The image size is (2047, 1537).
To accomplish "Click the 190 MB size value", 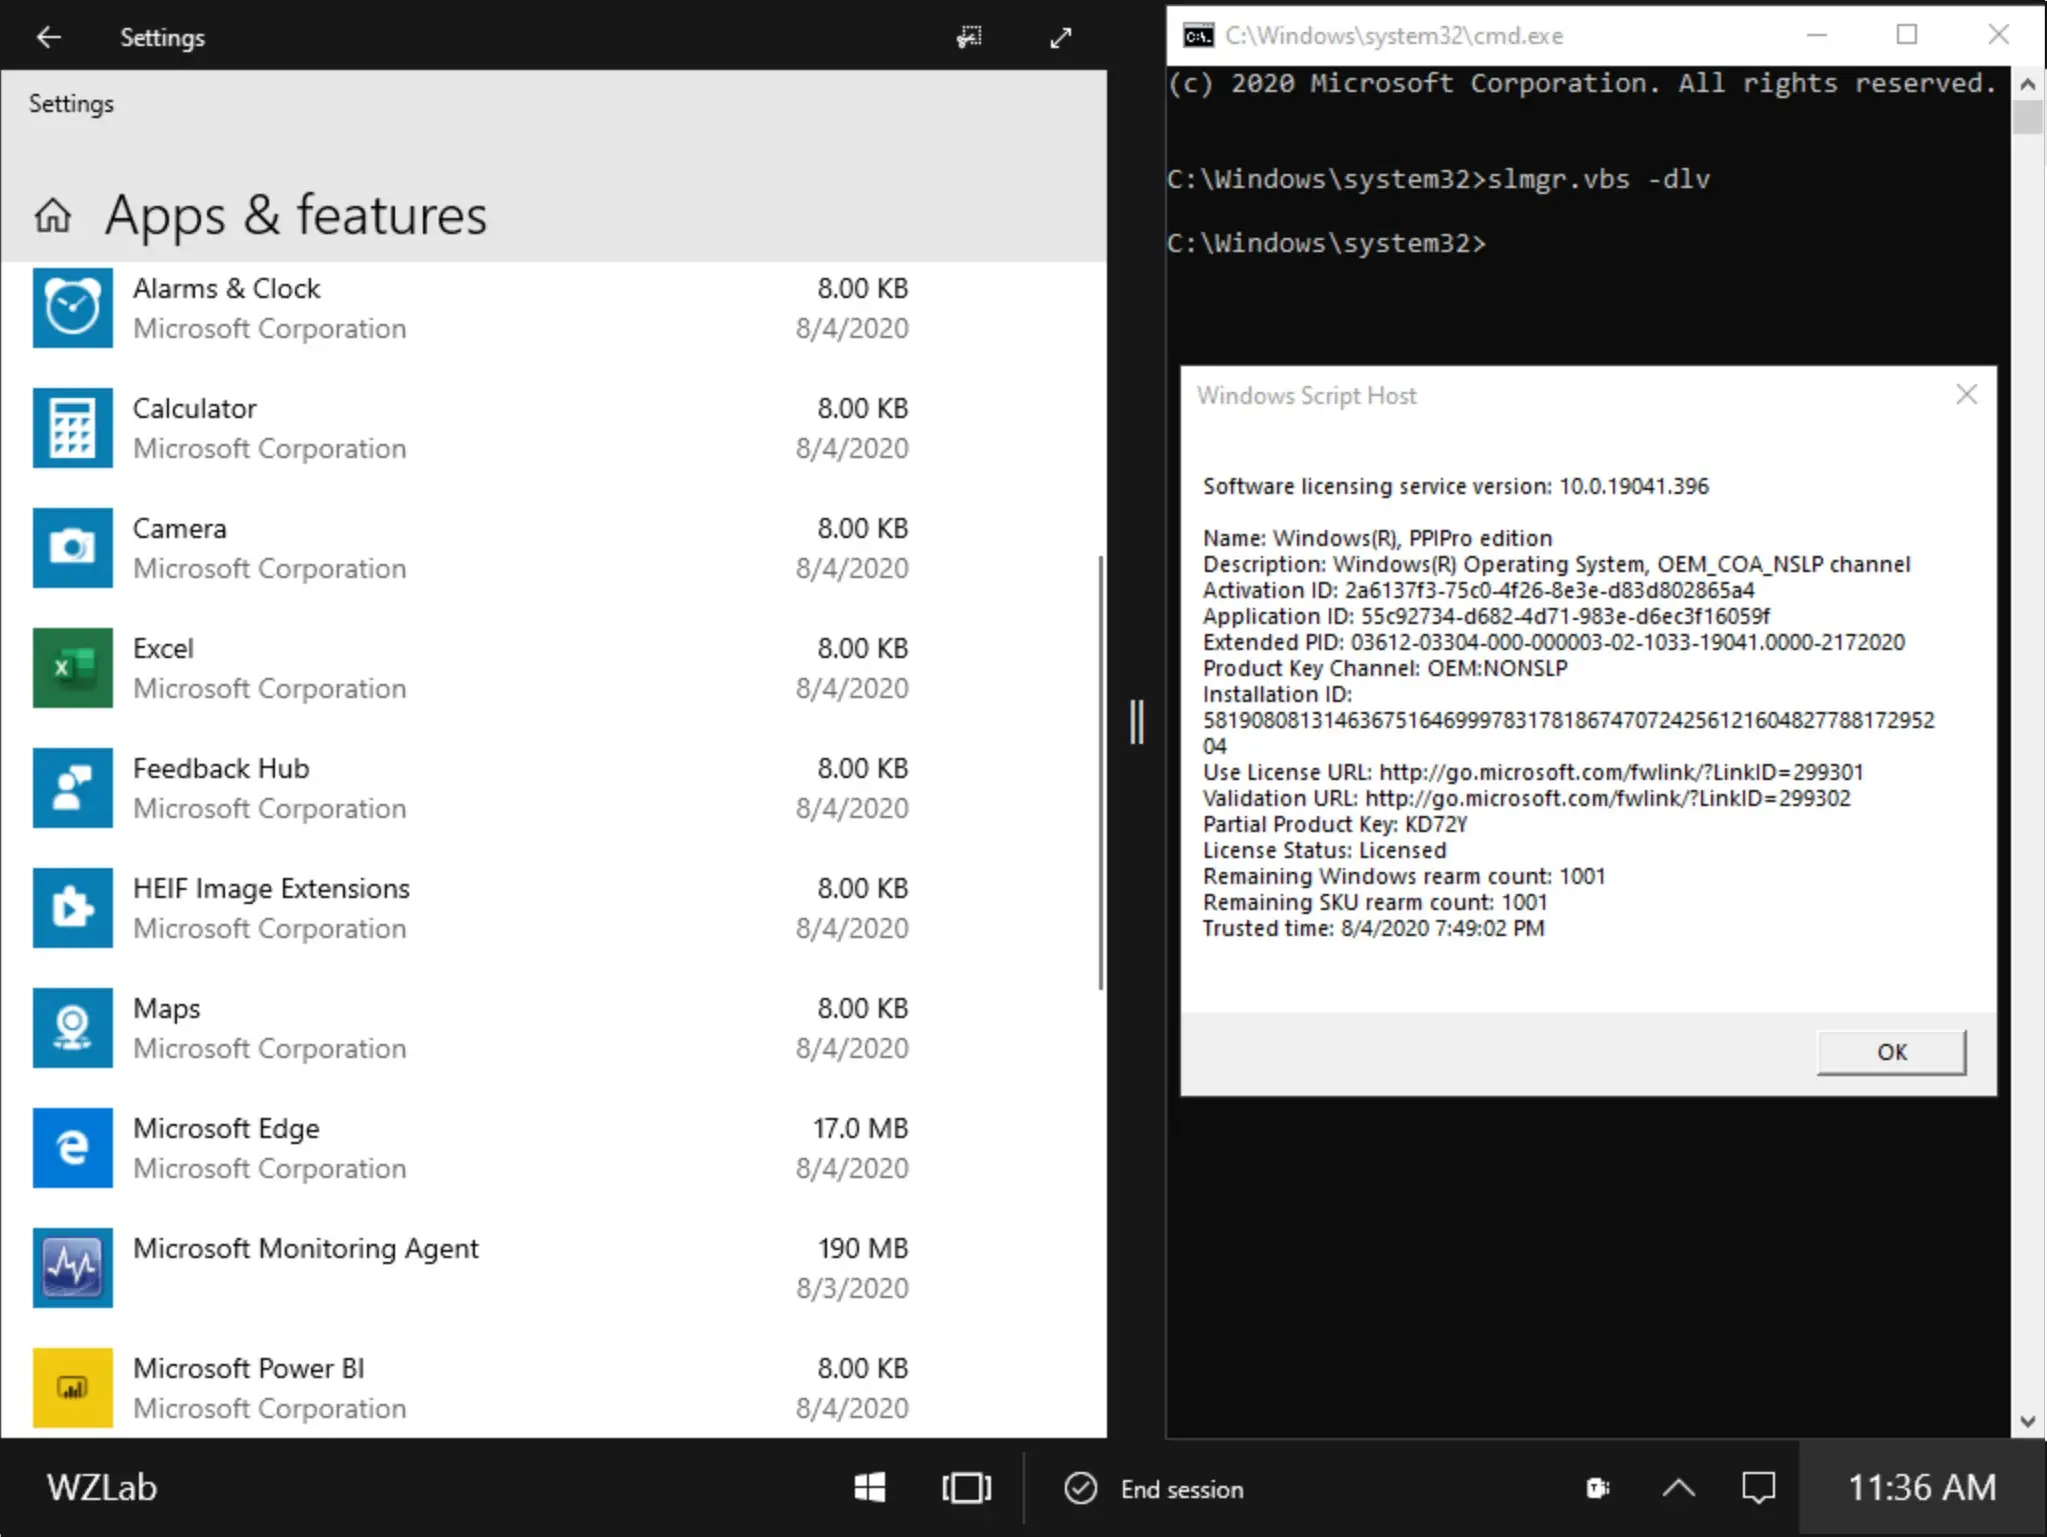I will tap(863, 1249).
